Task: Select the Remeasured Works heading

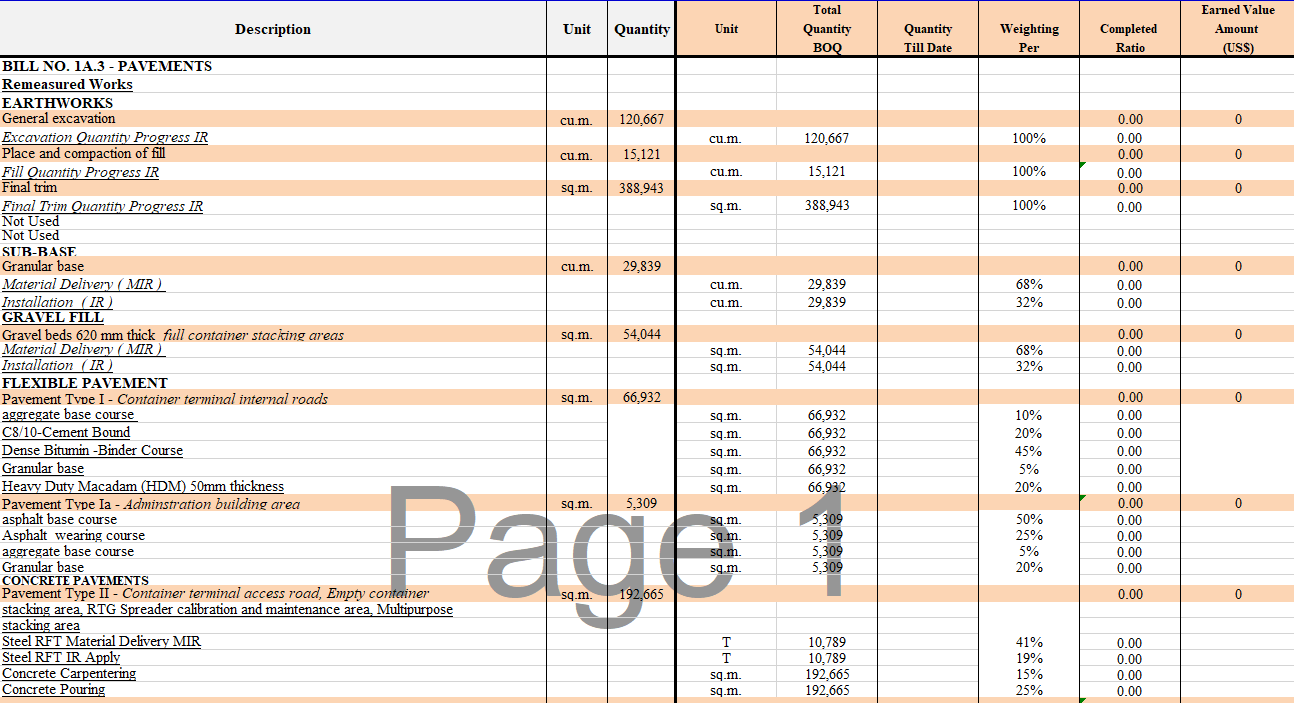Action: (x=67, y=84)
